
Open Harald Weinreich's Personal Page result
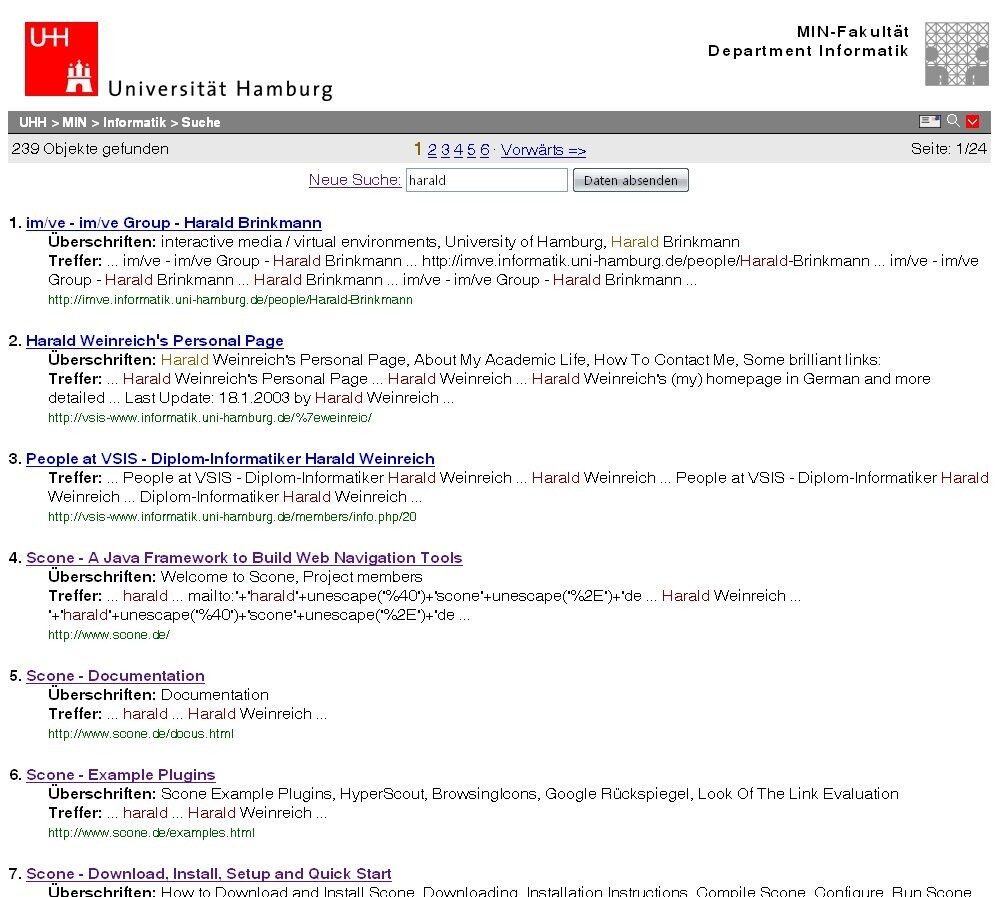coord(155,341)
